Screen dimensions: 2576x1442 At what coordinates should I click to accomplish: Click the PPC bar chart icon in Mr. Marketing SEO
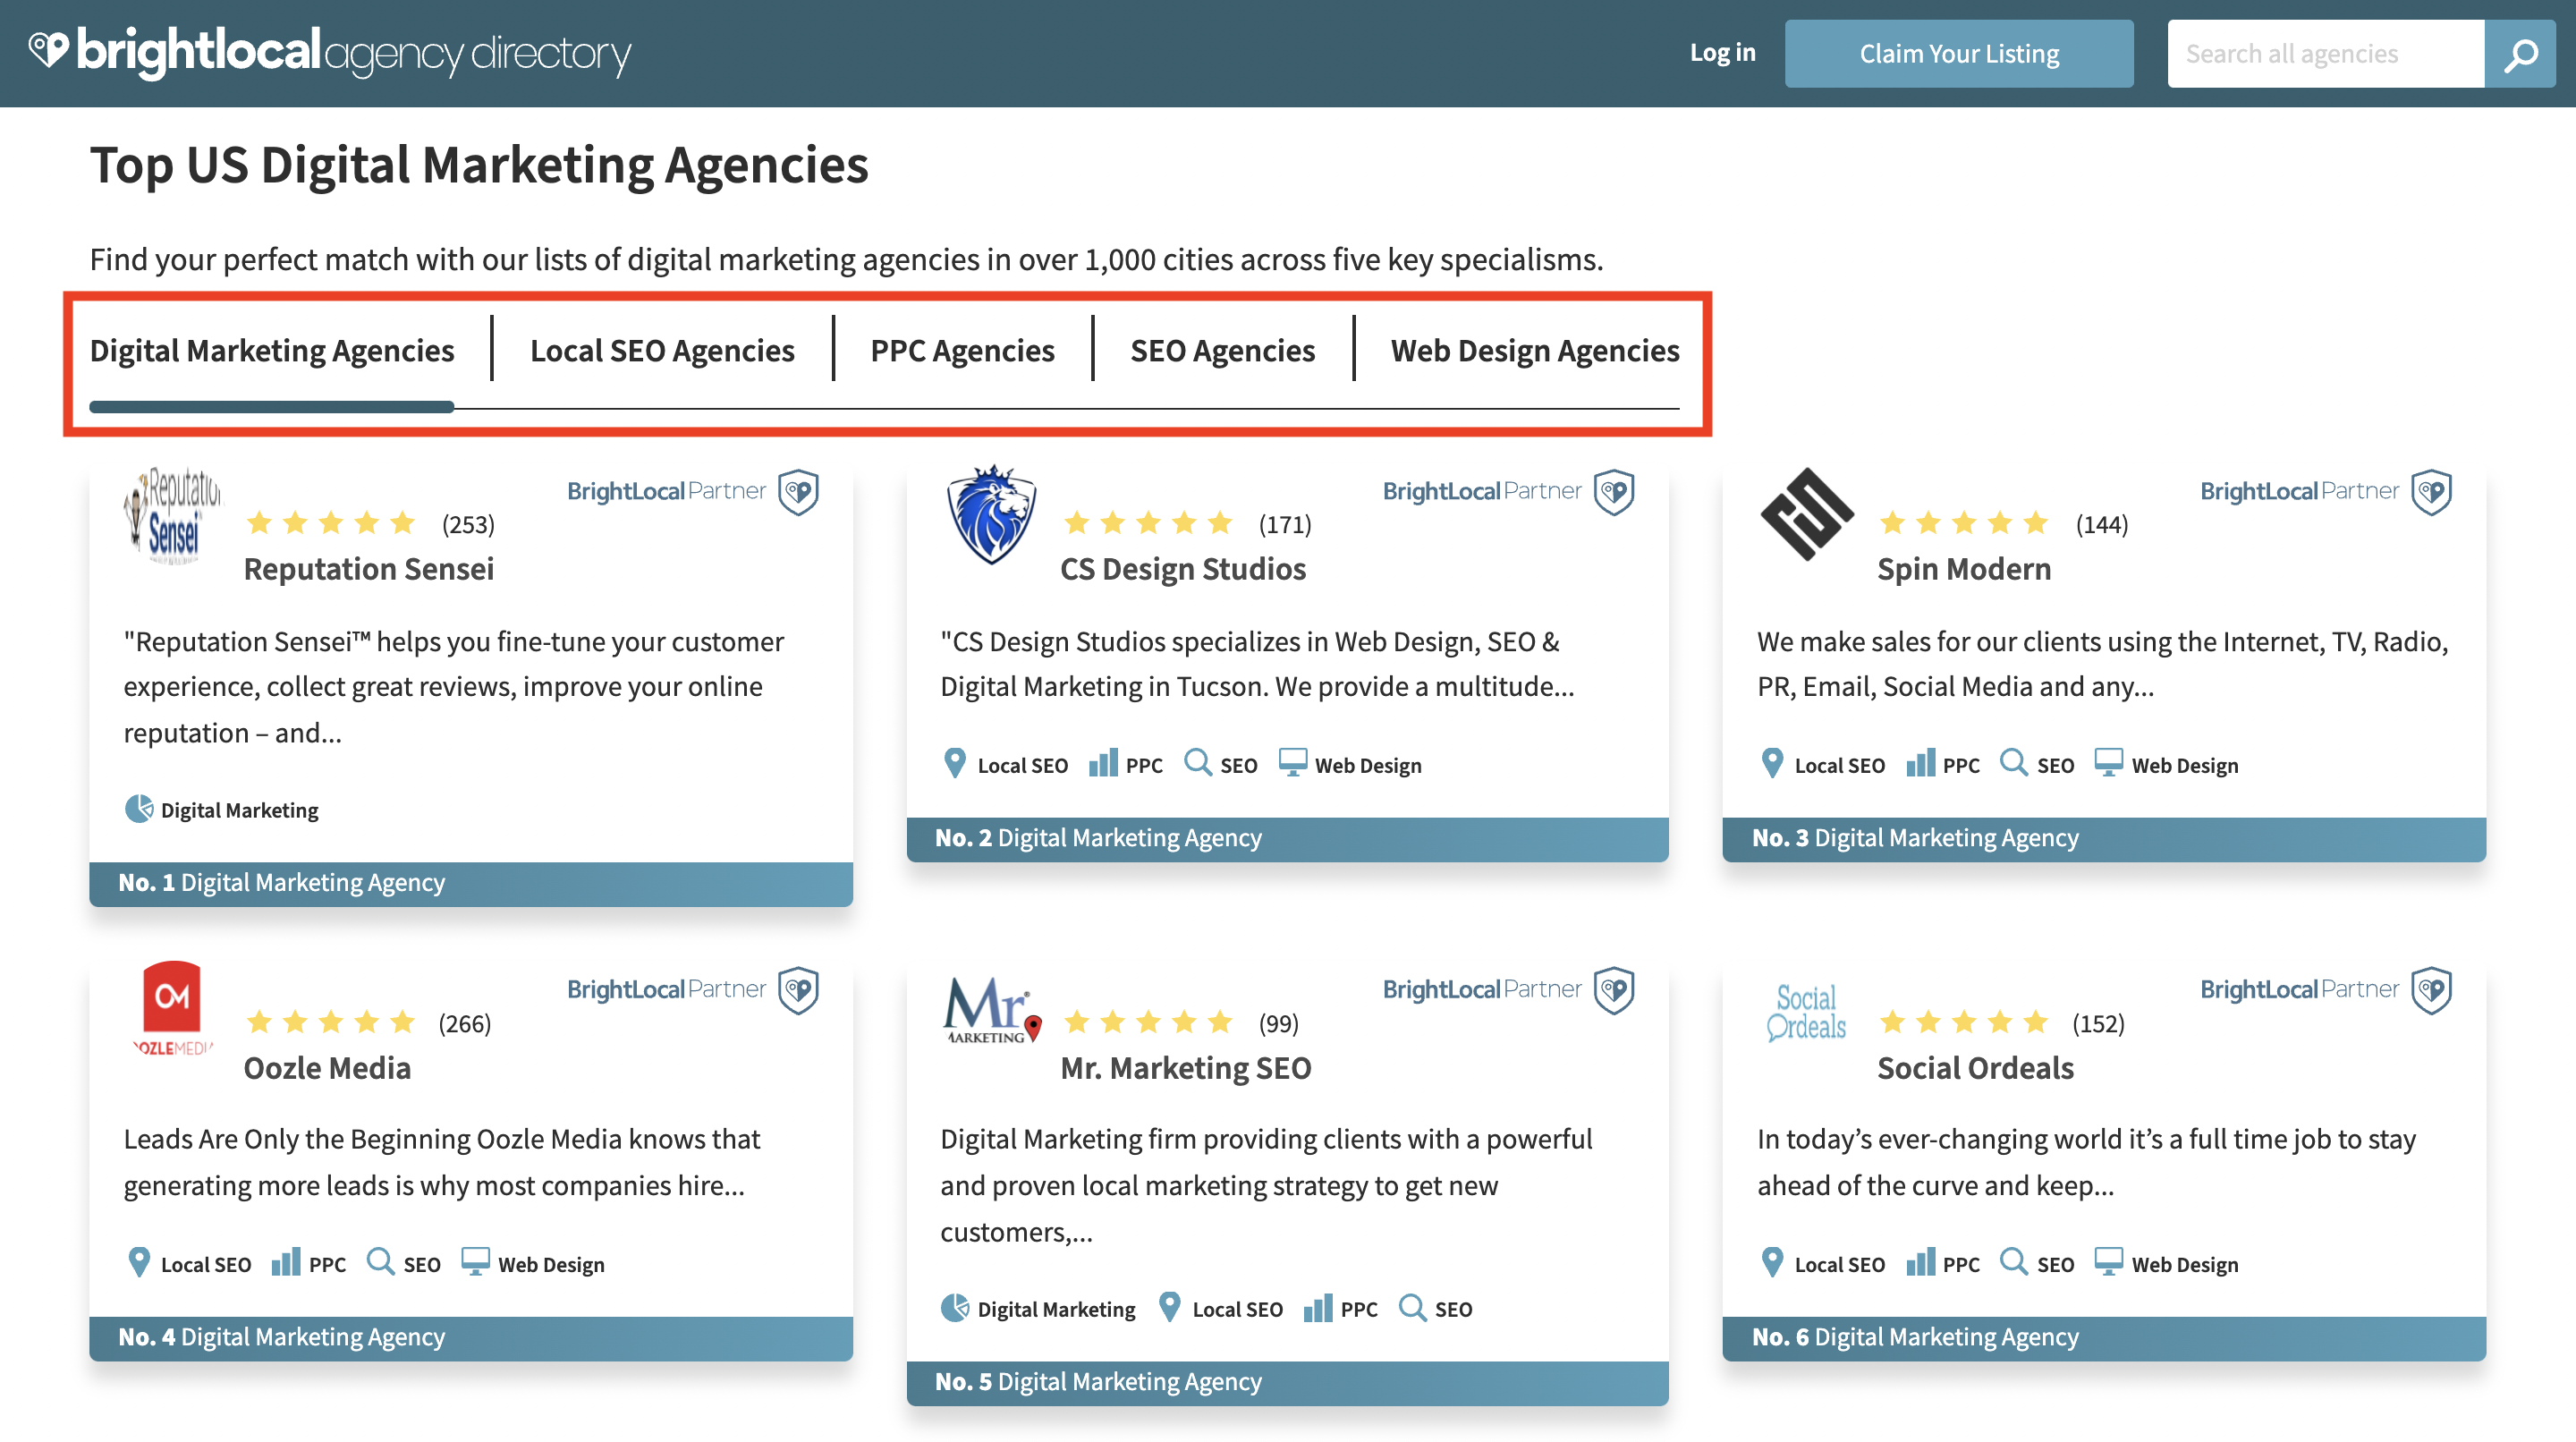1318,1308
